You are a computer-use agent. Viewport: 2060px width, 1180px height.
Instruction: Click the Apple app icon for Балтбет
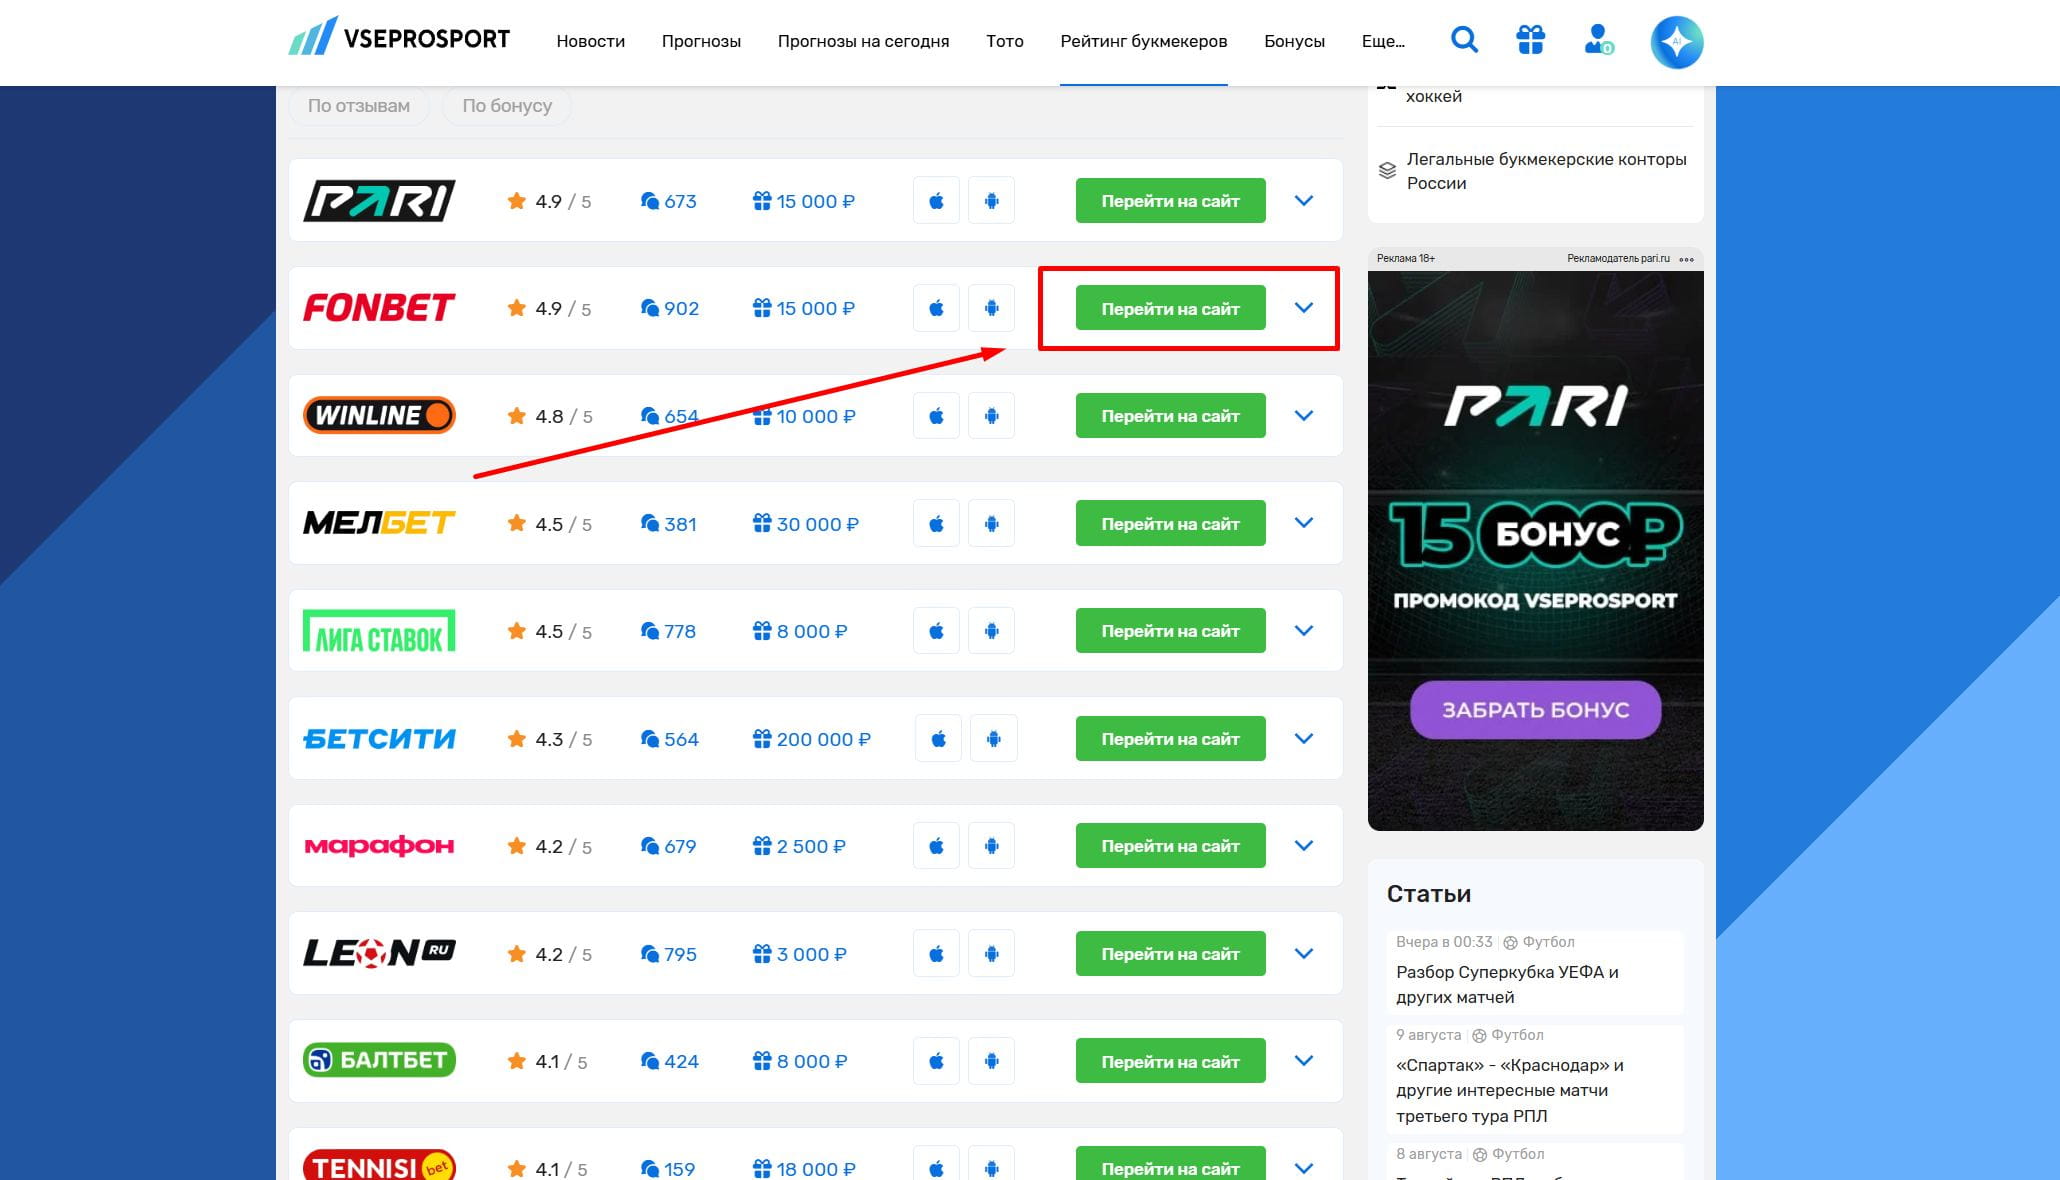click(x=936, y=1061)
